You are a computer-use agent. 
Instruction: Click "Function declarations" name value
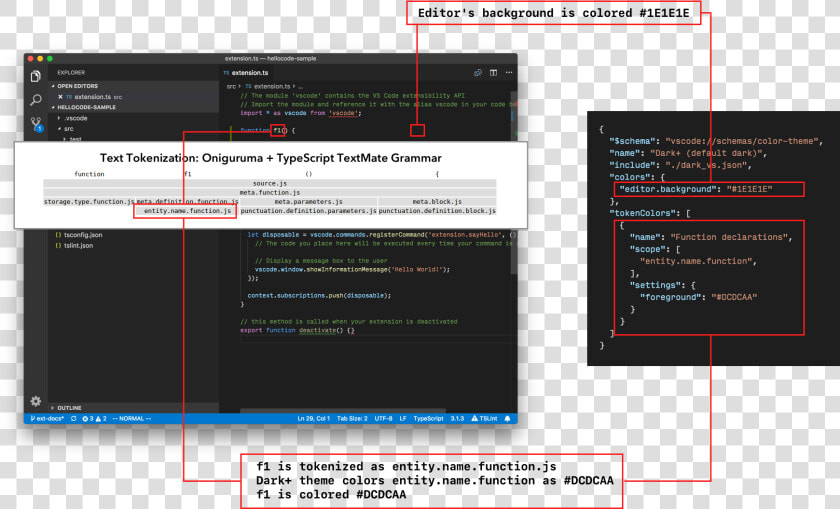click(x=729, y=237)
